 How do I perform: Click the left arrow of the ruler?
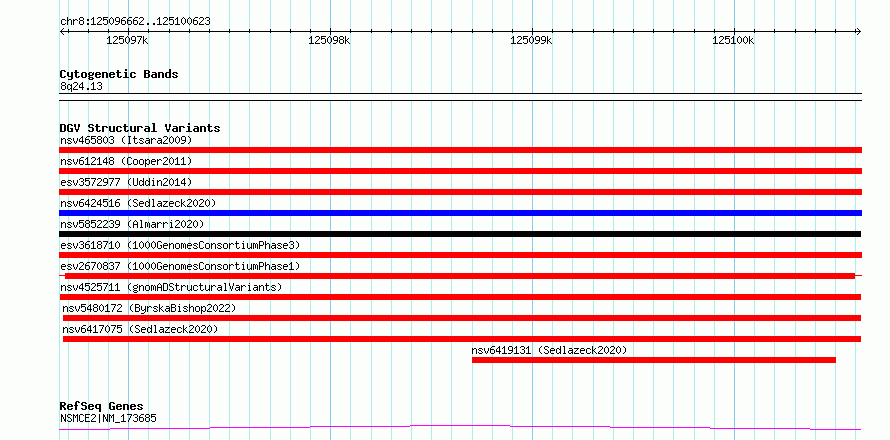(62, 31)
